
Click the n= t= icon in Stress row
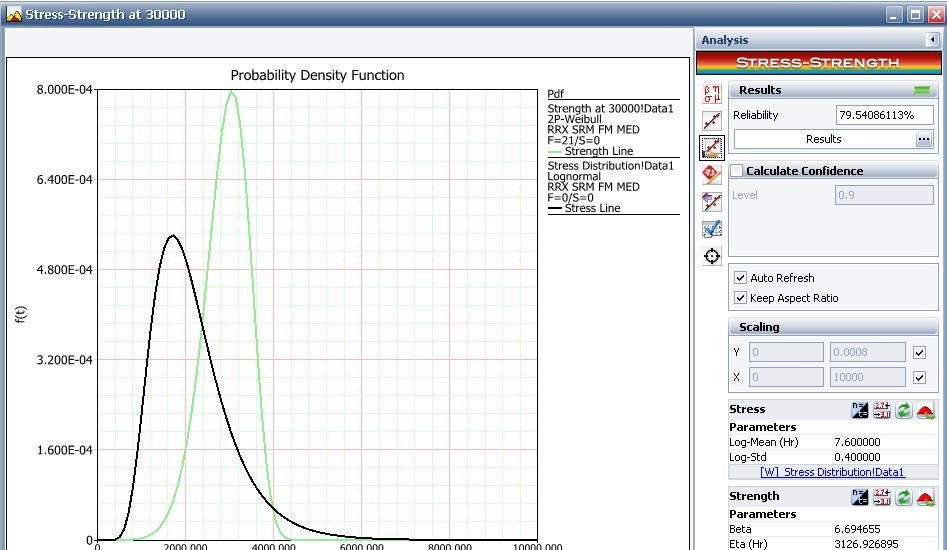[859, 410]
